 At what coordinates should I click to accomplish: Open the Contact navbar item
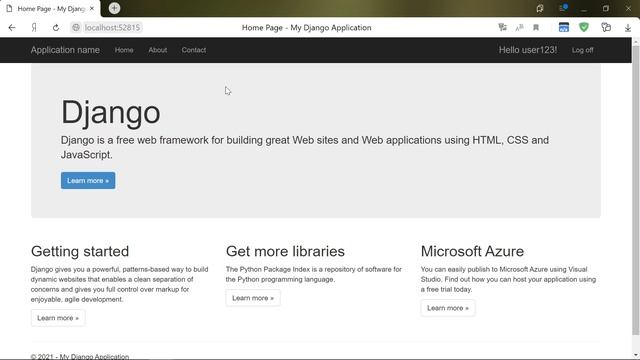[194, 50]
